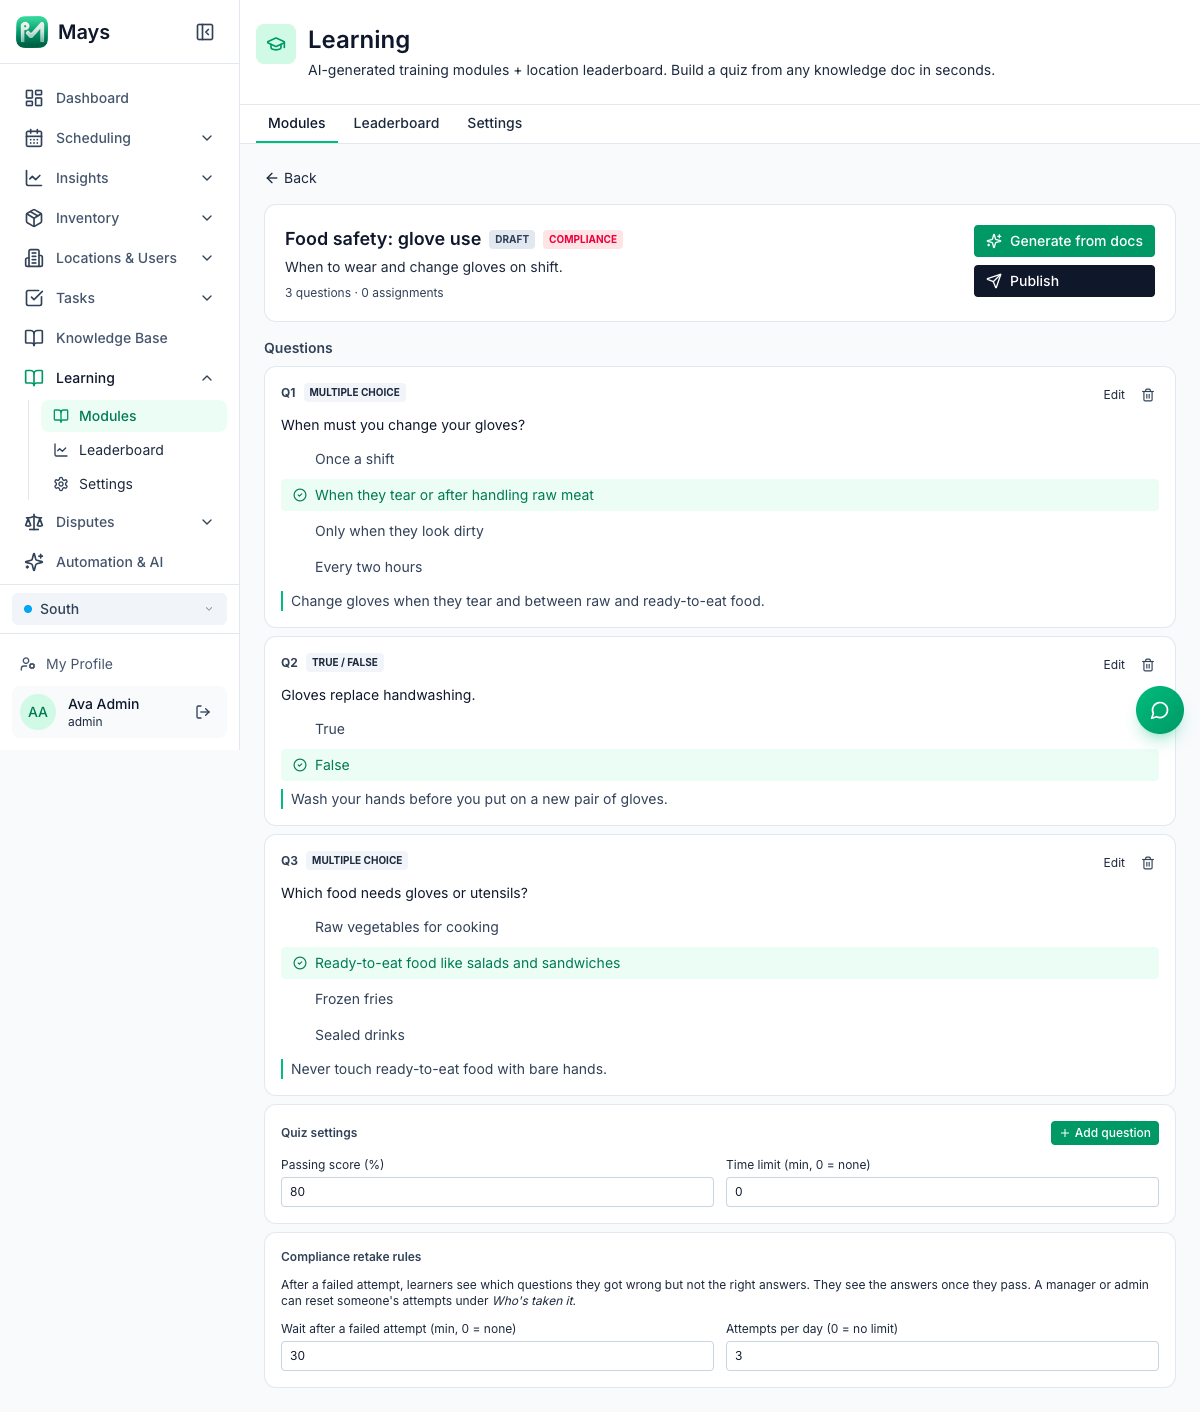Click the COMPLIANCE badge
The height and width of the screenshot is (1412, 1200).
click(x=583, y=239)
